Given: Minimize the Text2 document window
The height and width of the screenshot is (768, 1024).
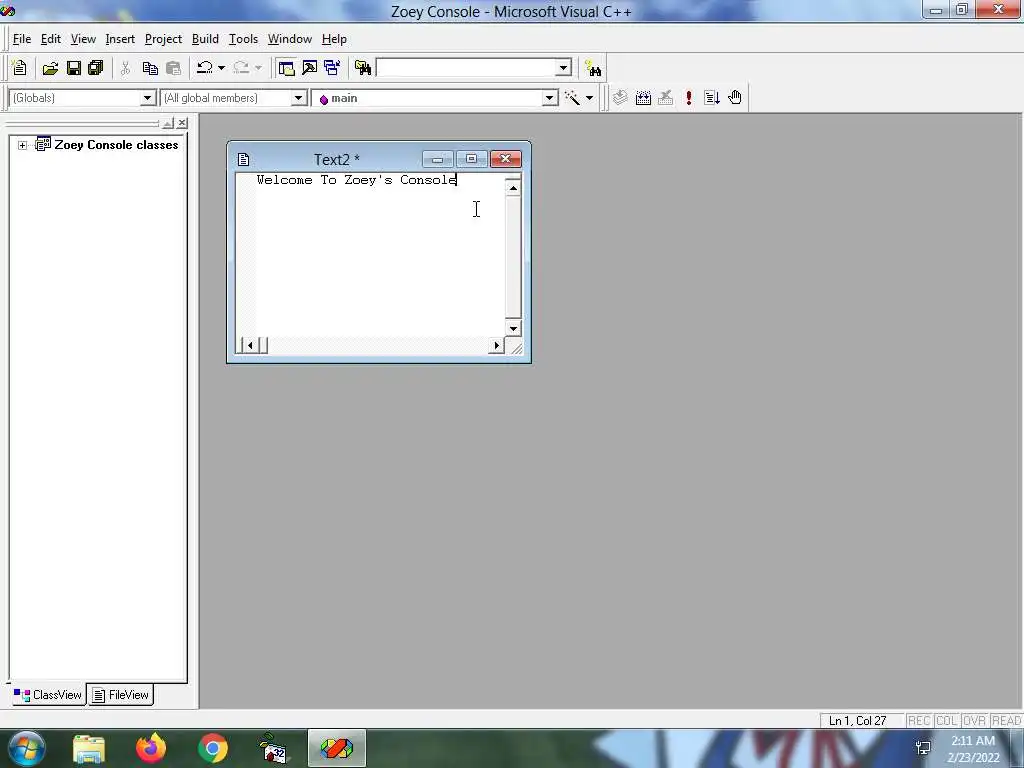Looking at the screenshot, I should [x=438, y=159].
